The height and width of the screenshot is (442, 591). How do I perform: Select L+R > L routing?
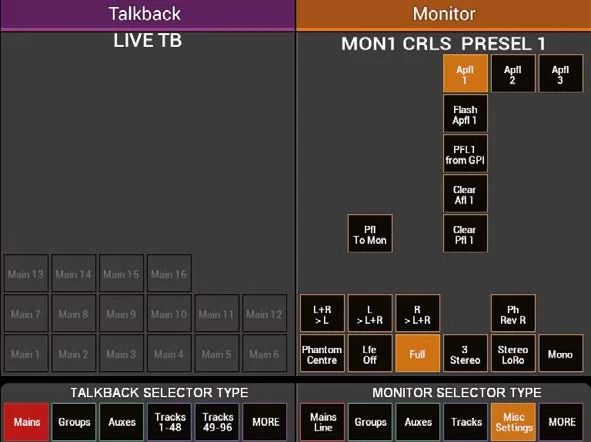pyautogui.click(x=322, y=314)
